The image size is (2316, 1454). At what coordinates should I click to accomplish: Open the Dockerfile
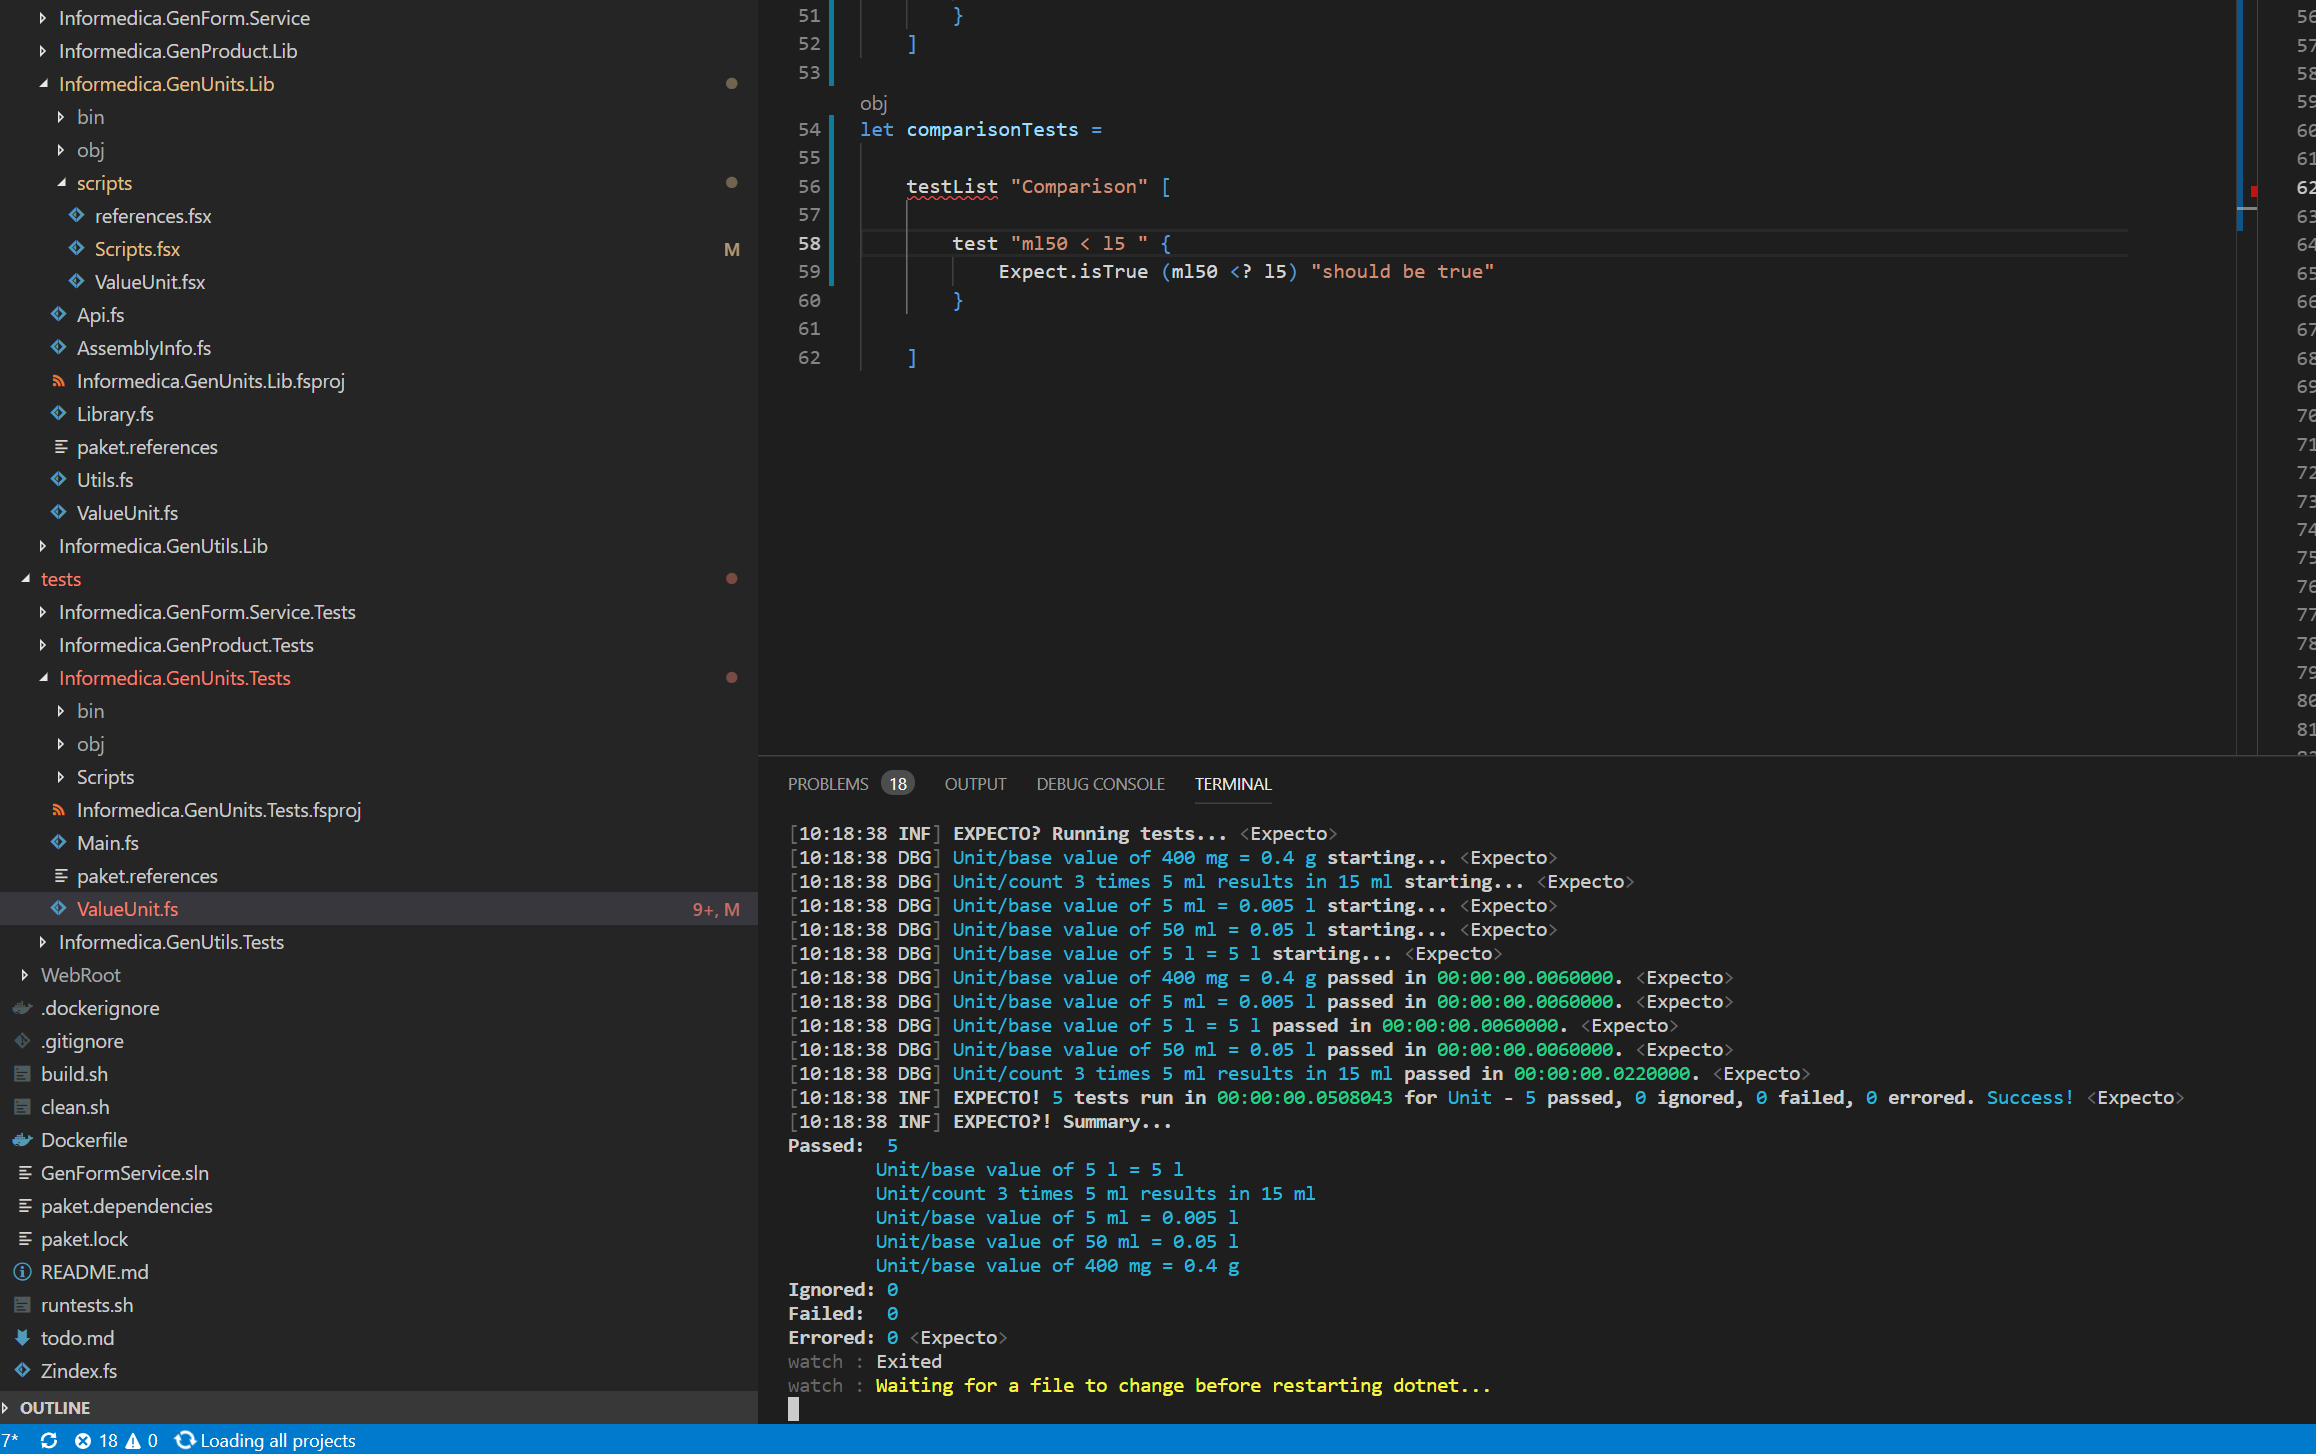(x=84, y=1140)
